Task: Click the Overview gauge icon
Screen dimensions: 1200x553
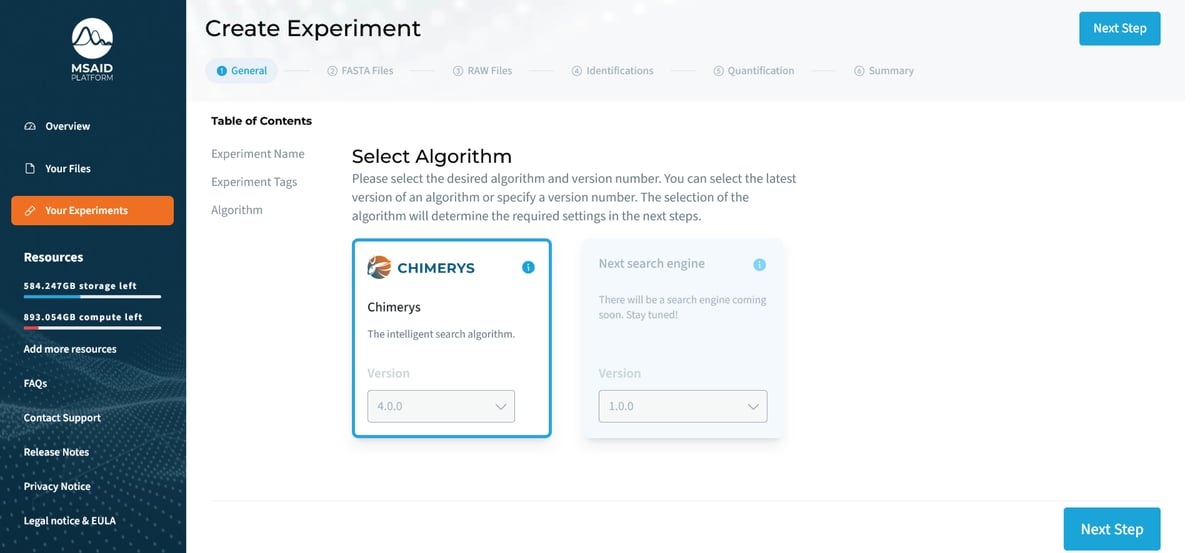Action: (30, 126)
